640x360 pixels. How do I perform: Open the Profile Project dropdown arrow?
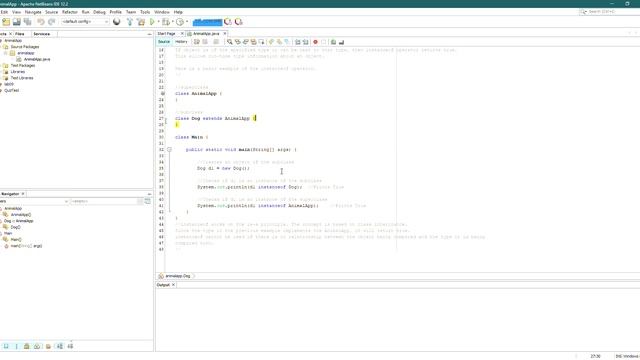187,22
